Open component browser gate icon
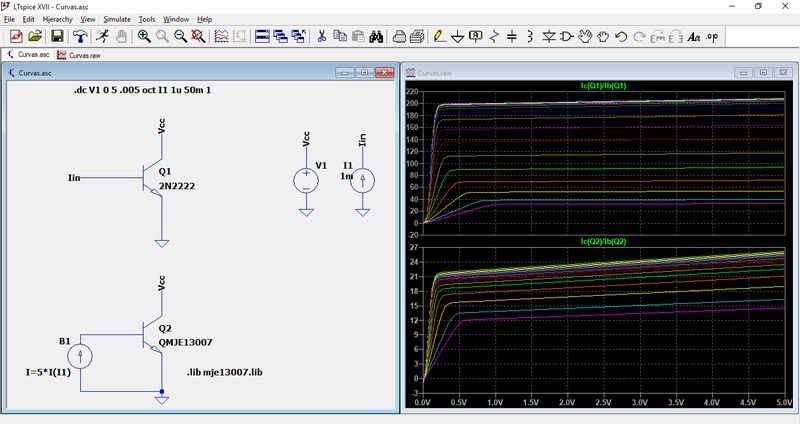Viewport: 800px width, 424px height. [x=567, y=36]
